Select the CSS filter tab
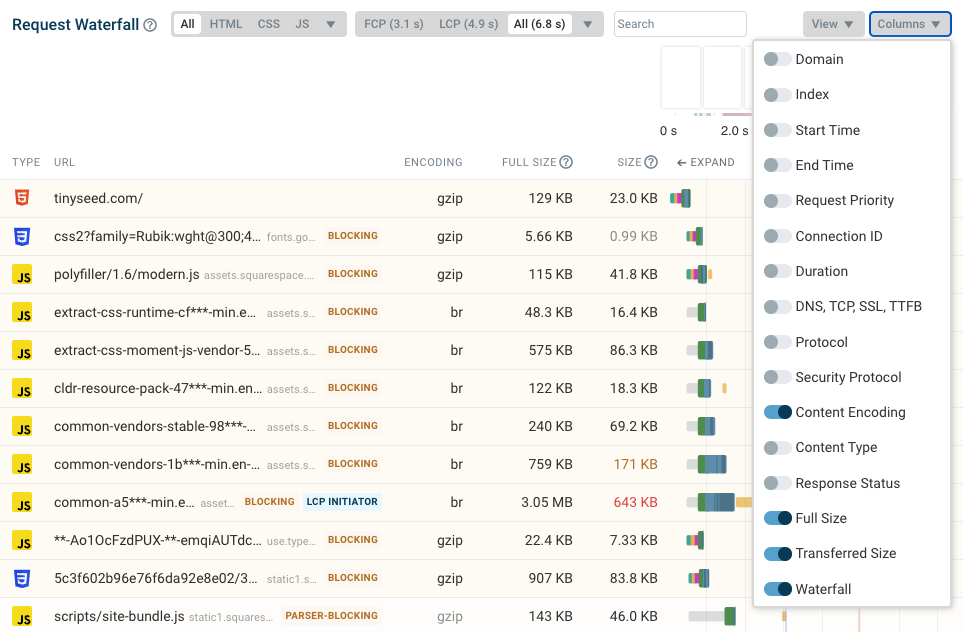 [268, 25]
